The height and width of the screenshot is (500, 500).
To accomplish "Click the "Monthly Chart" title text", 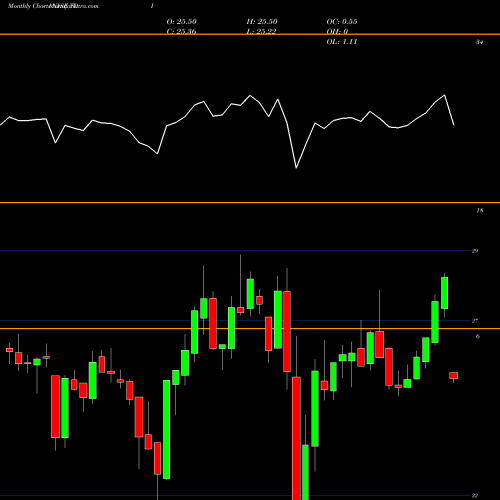I will [x=28, y=6].
